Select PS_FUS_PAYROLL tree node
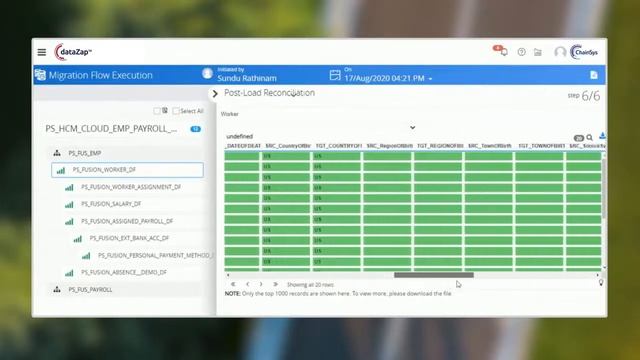 [x=90, y=289]
